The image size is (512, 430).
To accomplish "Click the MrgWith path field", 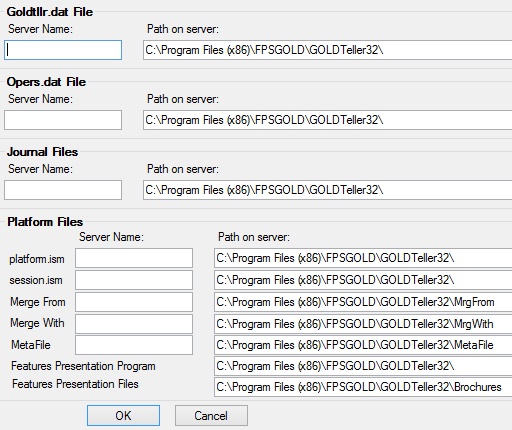I will [363, 324].
